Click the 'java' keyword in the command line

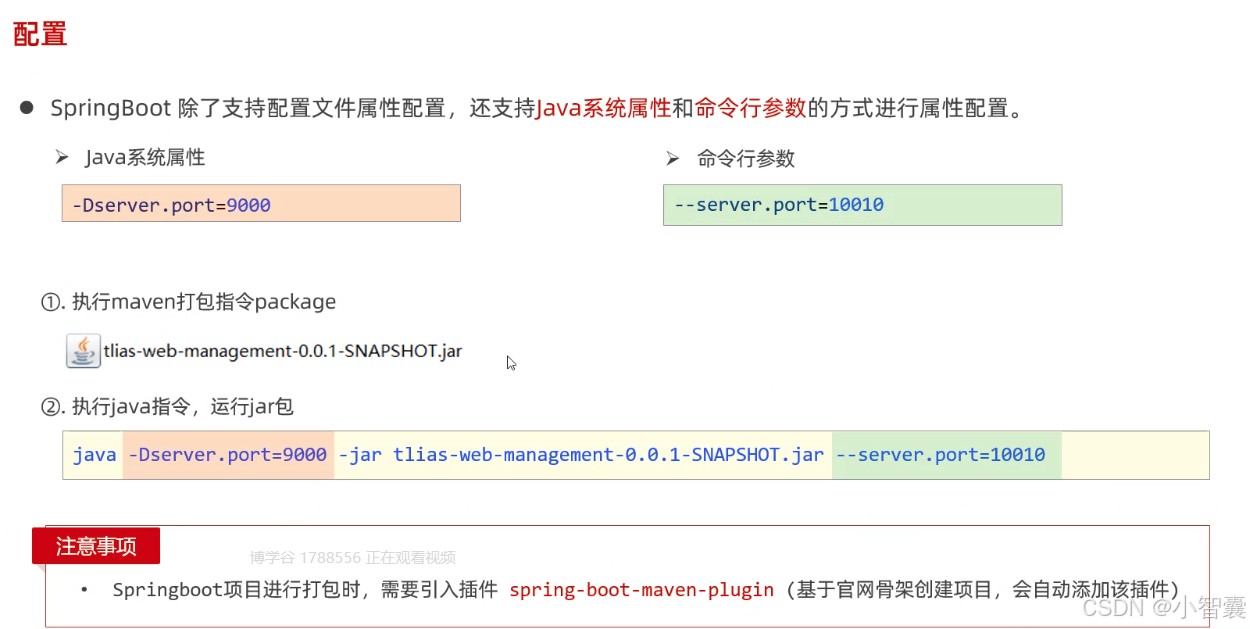click(95, 455)
